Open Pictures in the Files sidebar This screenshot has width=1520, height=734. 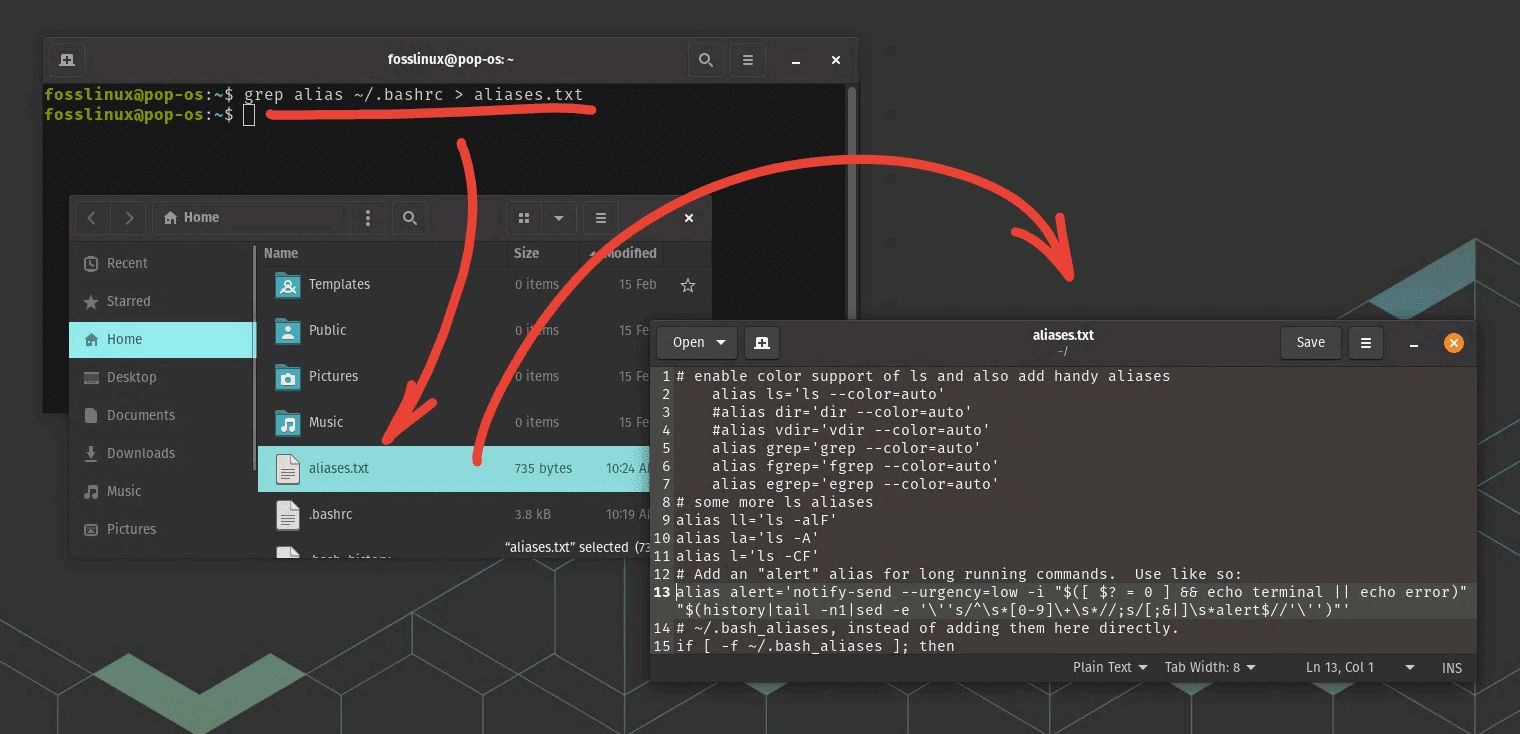pos(163,529)
